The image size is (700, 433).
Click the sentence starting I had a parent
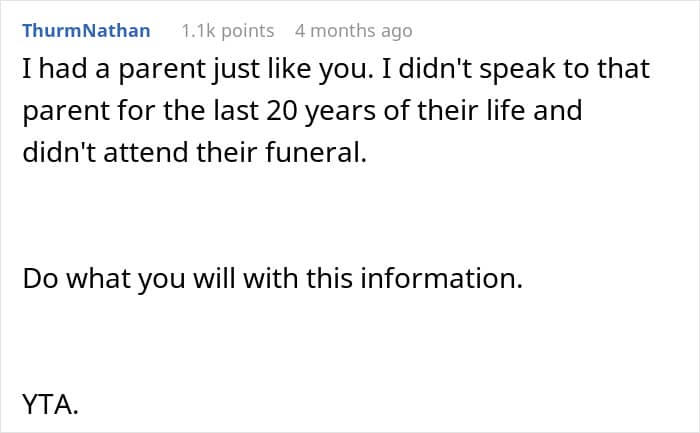pos(198,69)
